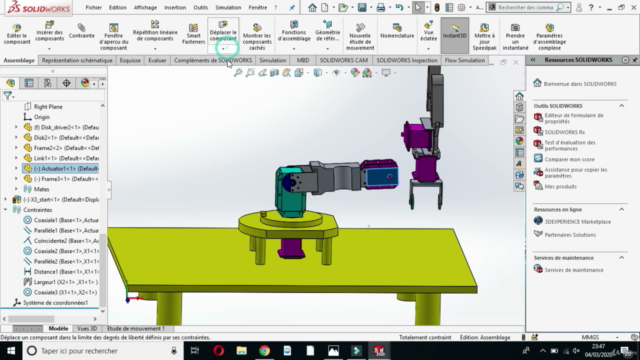Open the ConfigurationManager tab
Image resolution: width=640 pixels, height=360 pixels.
coord(48,83)
